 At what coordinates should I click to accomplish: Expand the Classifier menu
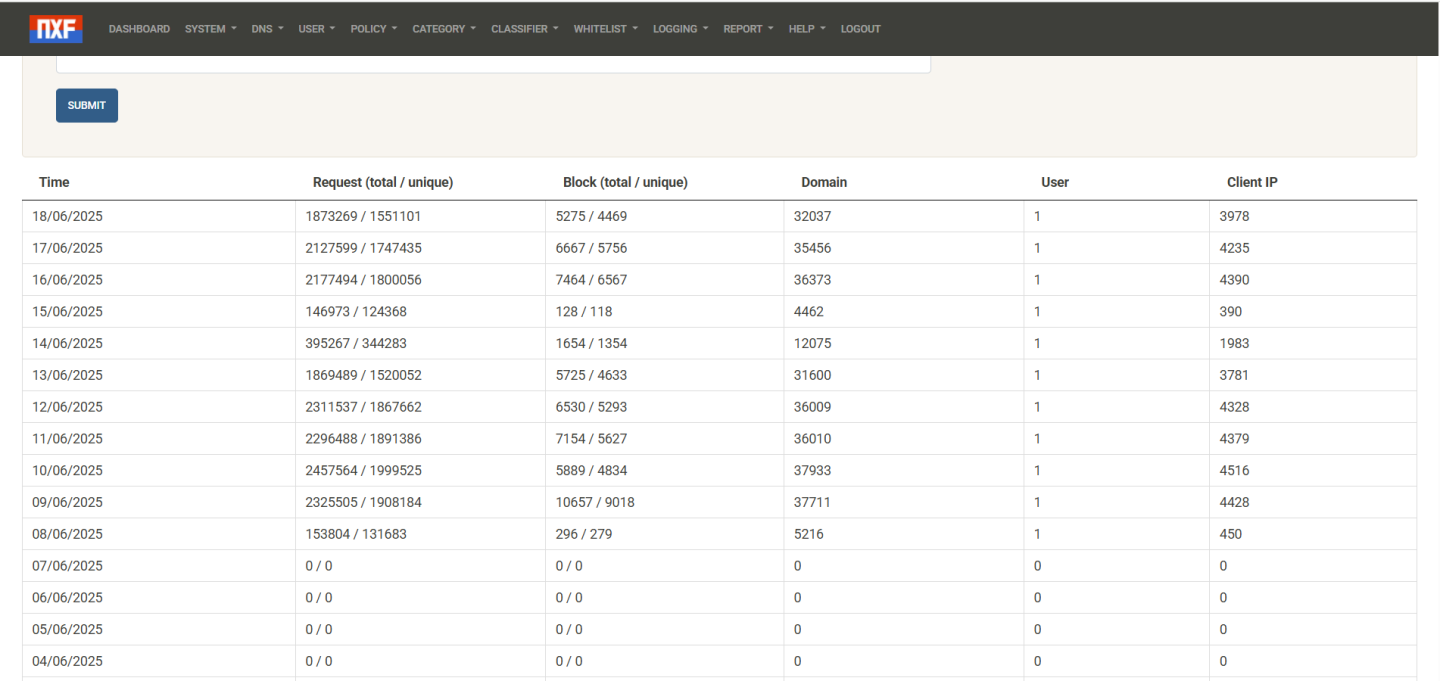tap(524, 29)
